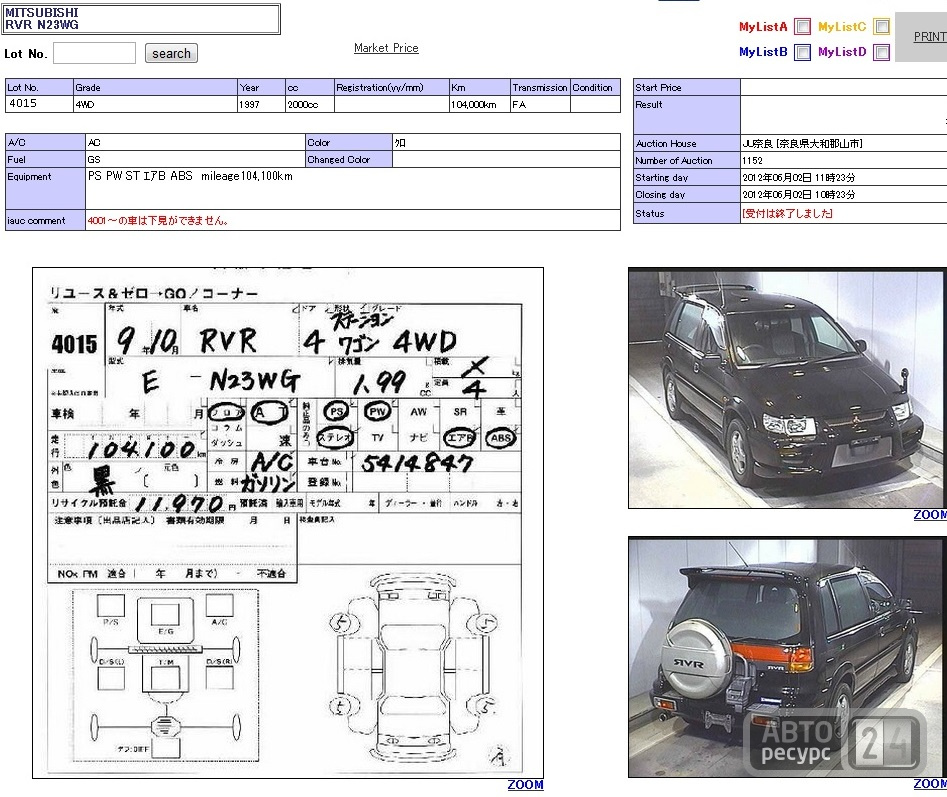Tick the MyListC checkbox
The height and width of the screenshot is (797, 947).
pyautogui.click(x=882, y=27)
